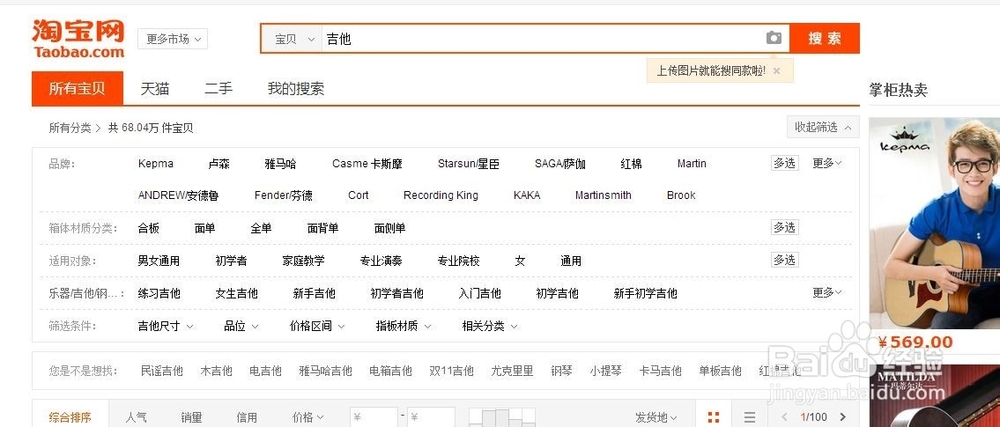Click 多选 in the 箱体材质分类 row
The width and height of the screenshot is (1000, 427).
point(784,228)
